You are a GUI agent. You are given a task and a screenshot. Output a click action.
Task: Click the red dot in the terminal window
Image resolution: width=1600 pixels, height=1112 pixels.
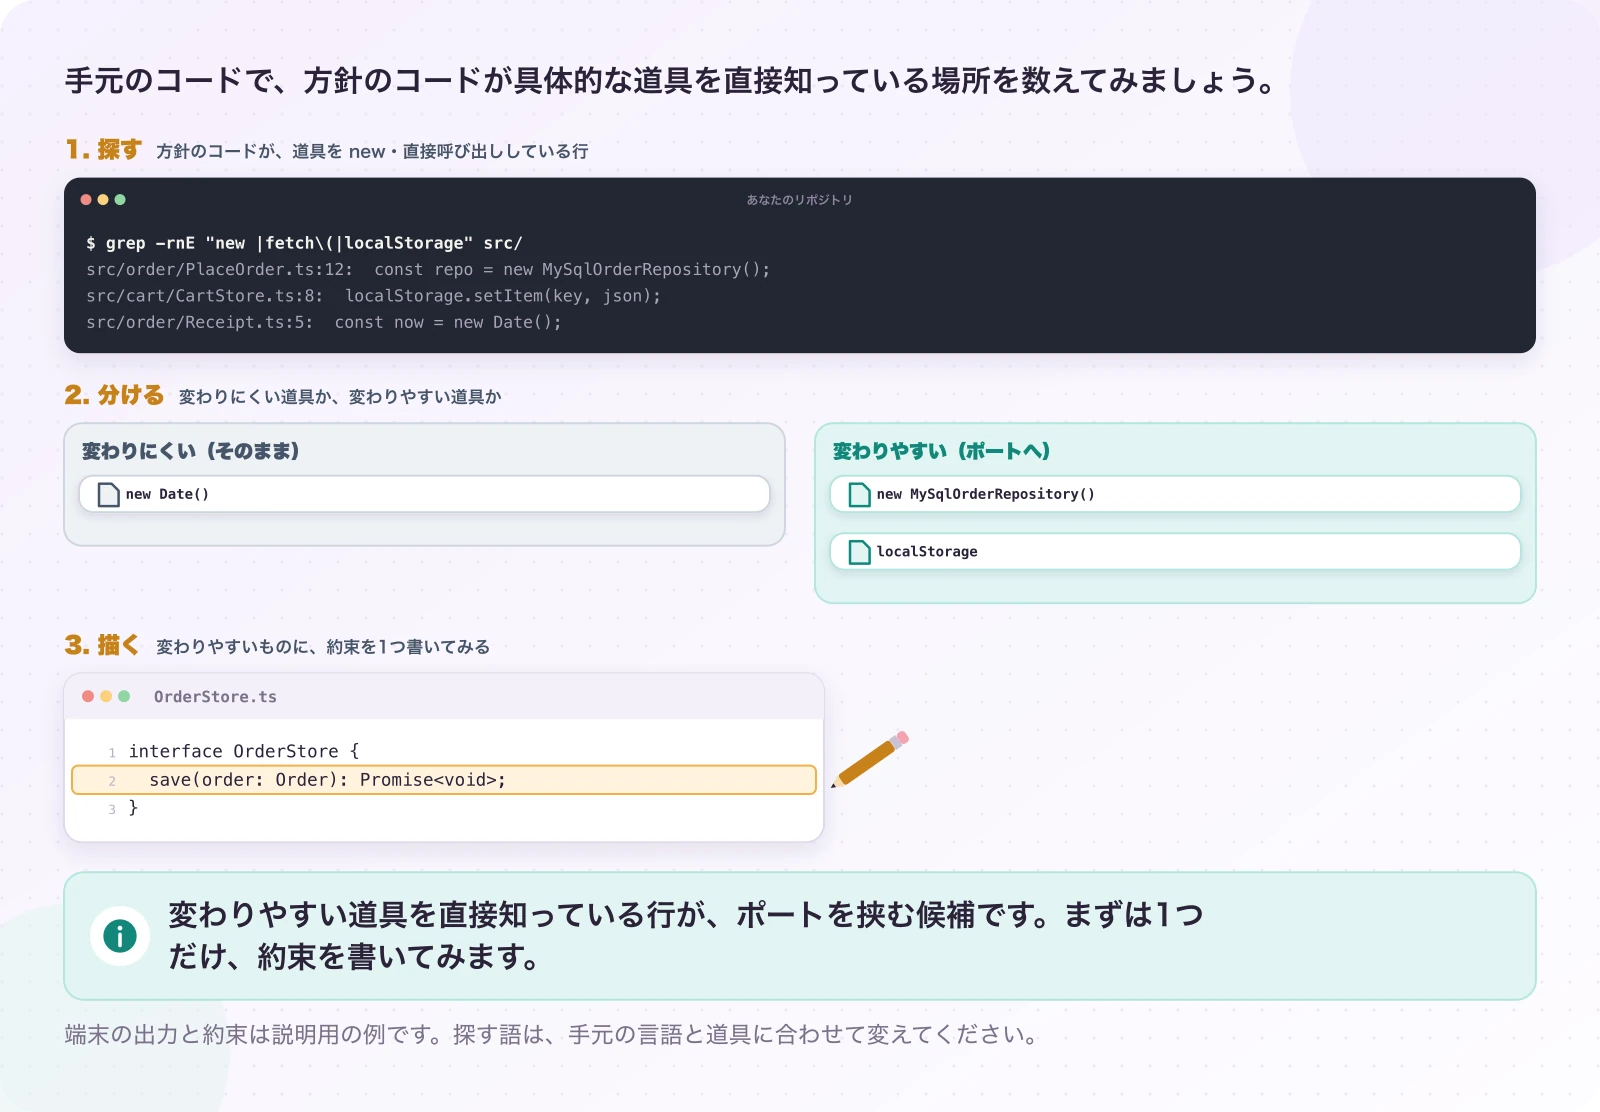coord(86,200)
